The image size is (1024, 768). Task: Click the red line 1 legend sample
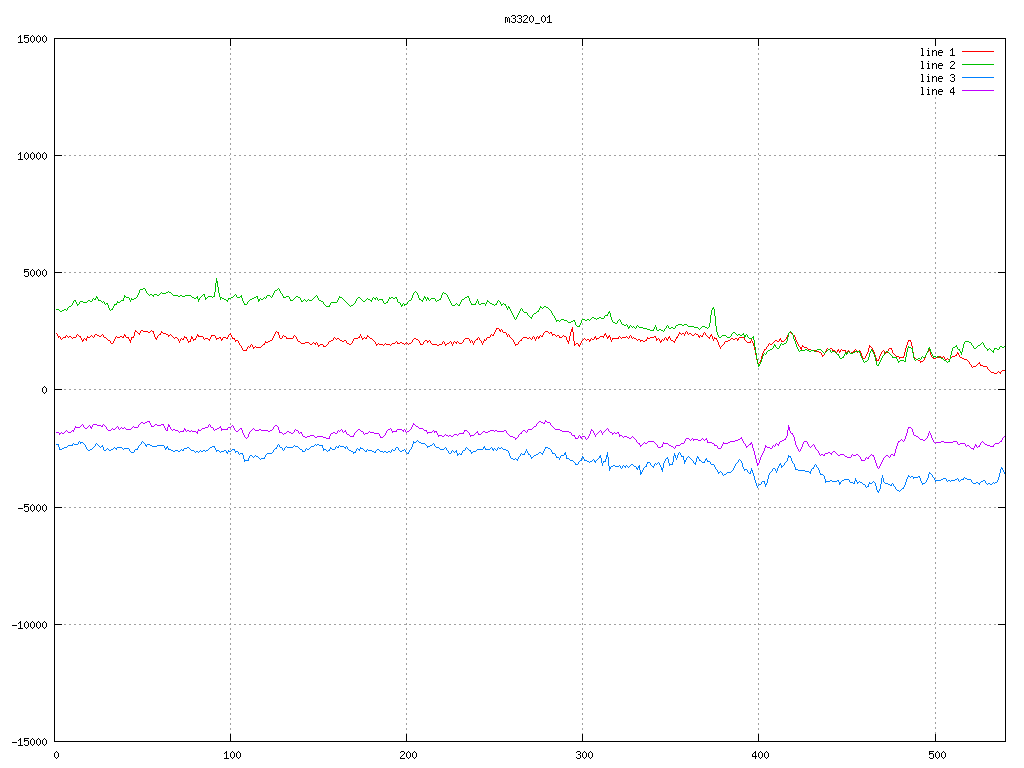point(978,52)
